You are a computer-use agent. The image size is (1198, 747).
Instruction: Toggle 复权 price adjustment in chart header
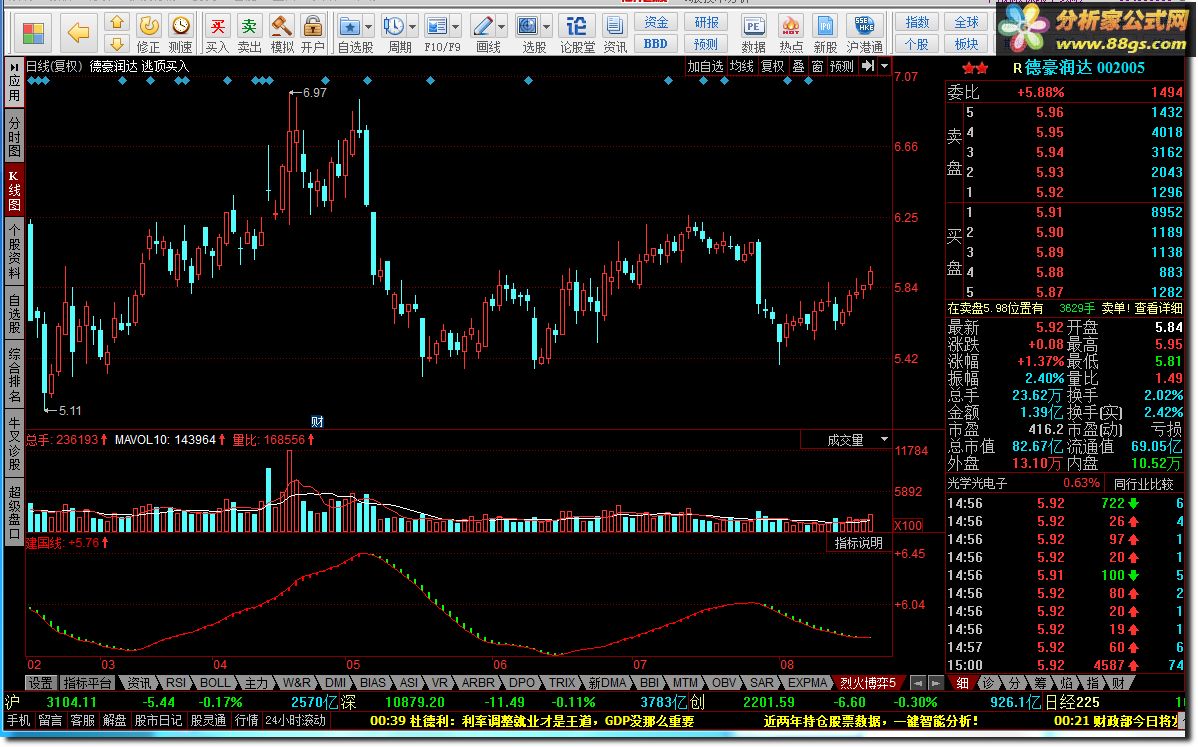pos(772,66)
